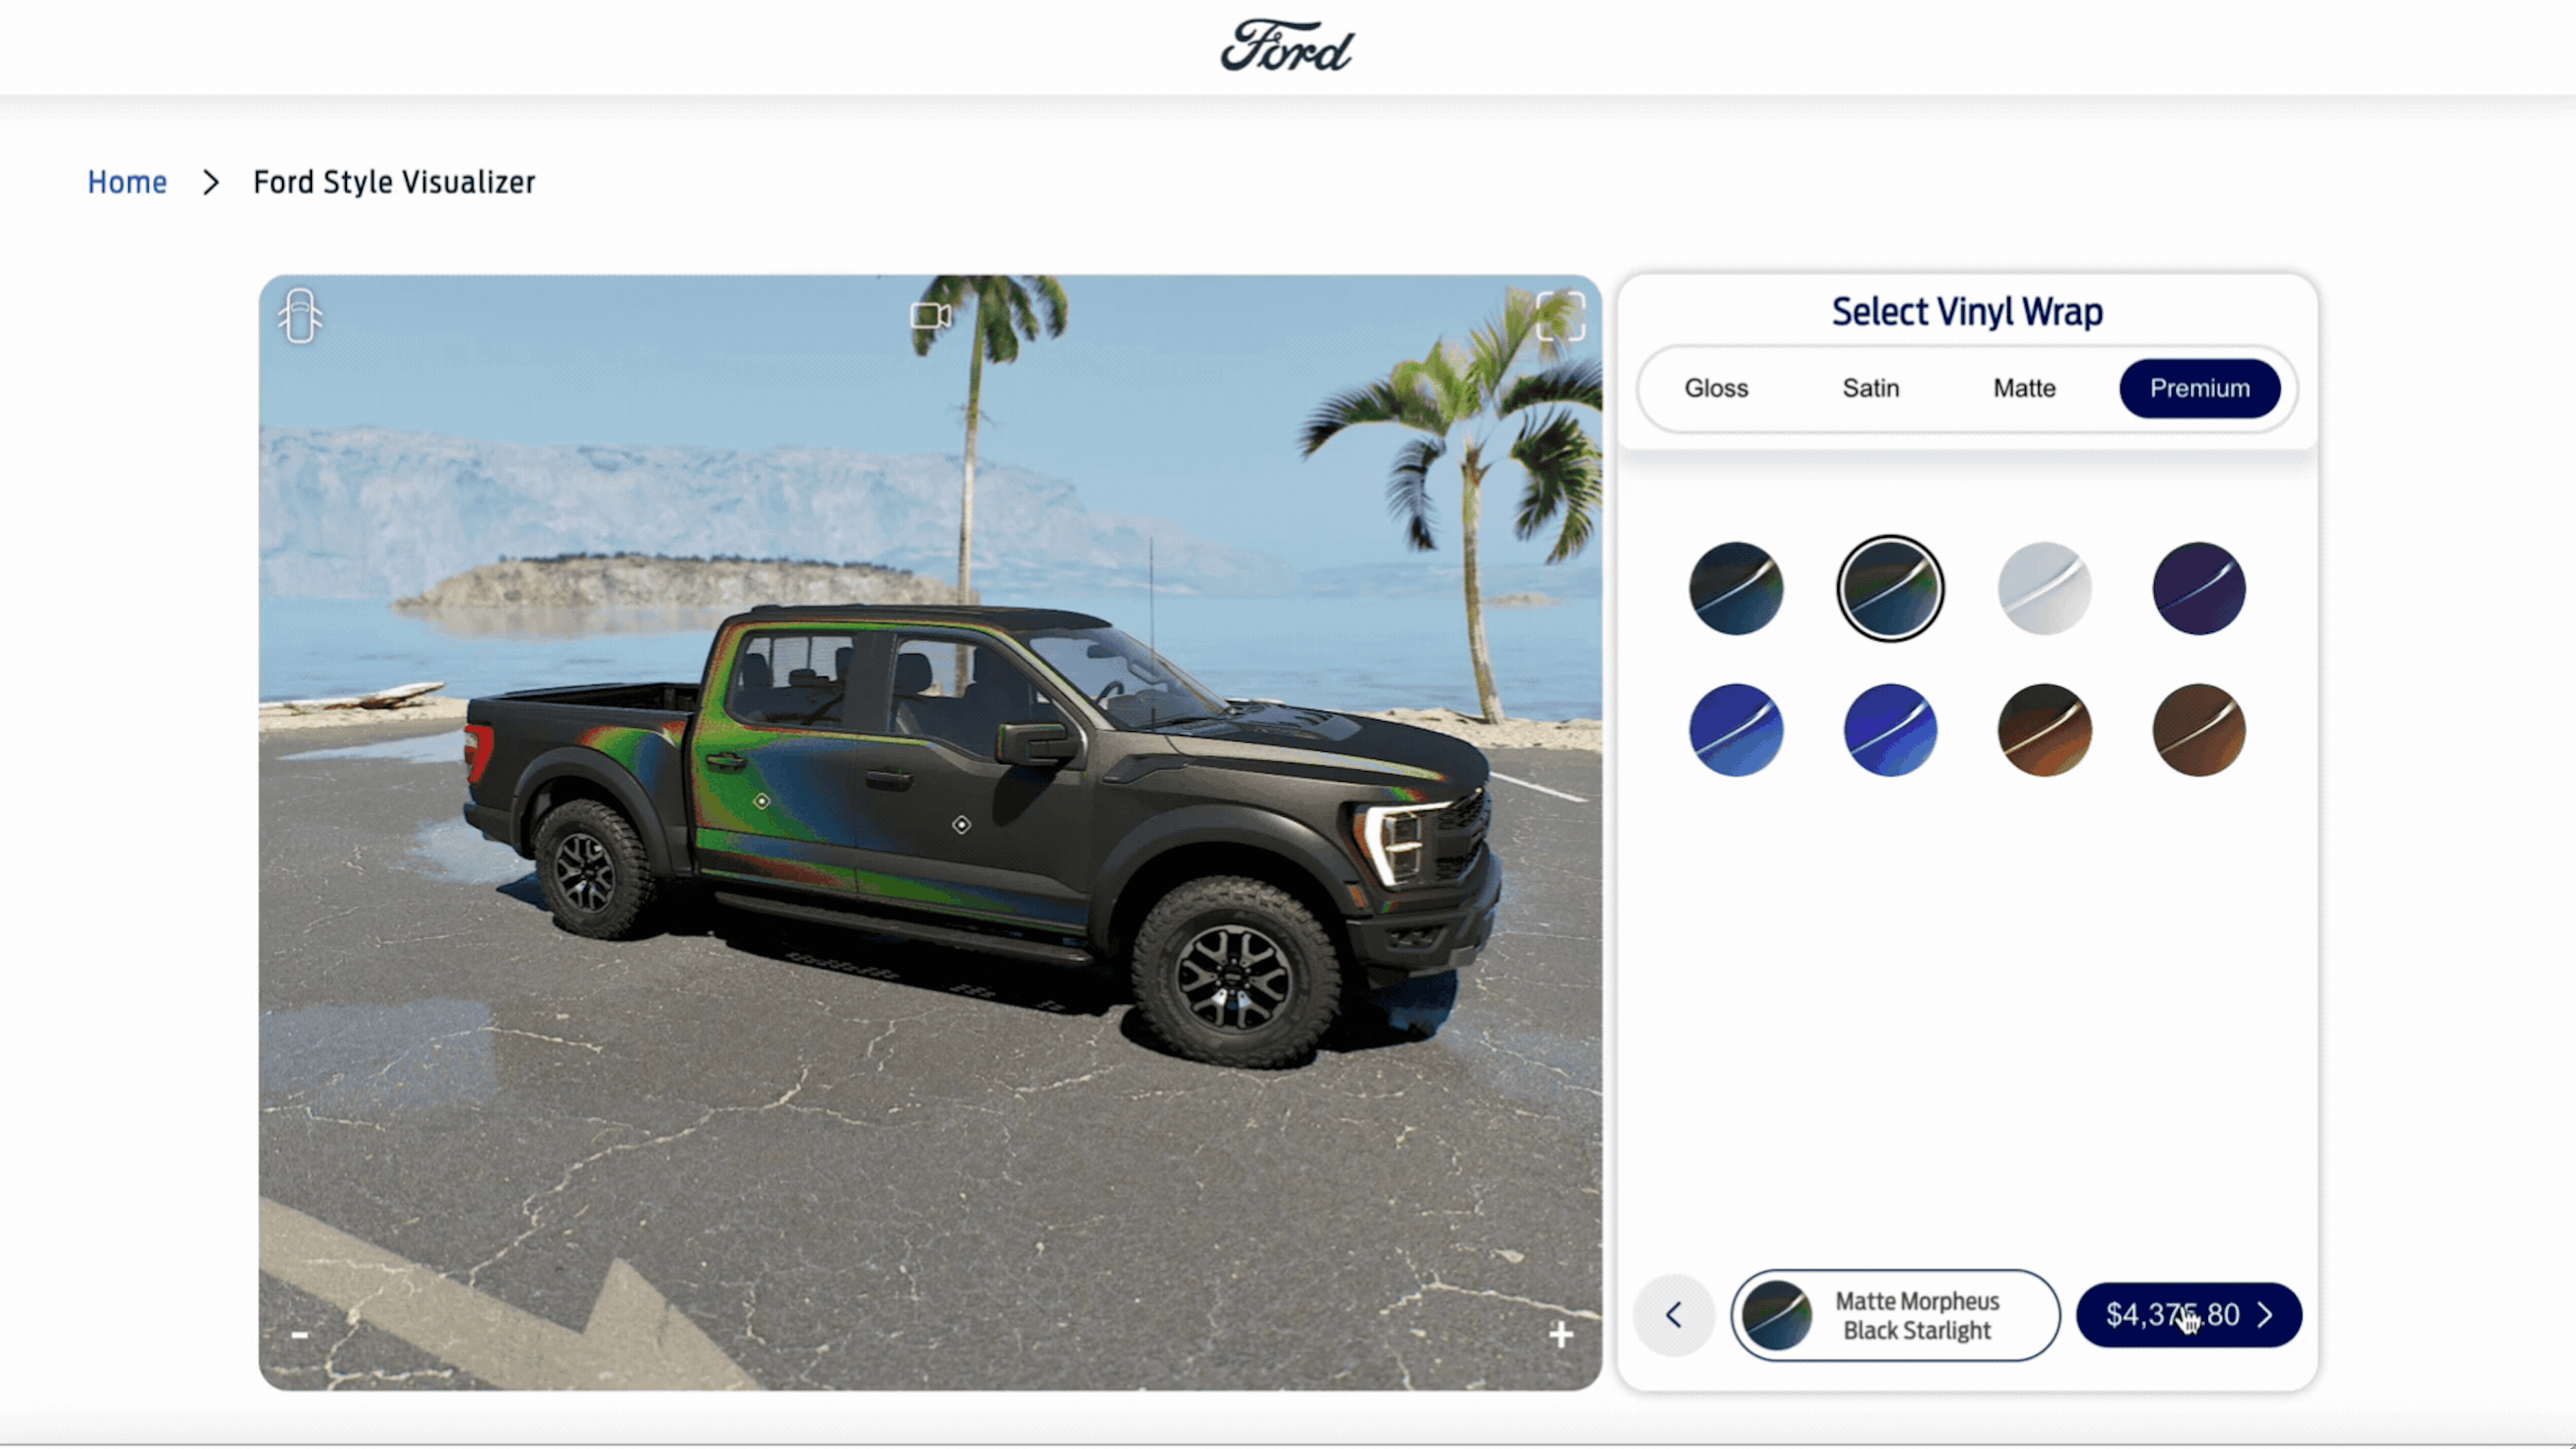The height and width of the screenshot is (1449, 2576).
Task: Go back with the left chevron button
Action: [x=1674, y=1315]
